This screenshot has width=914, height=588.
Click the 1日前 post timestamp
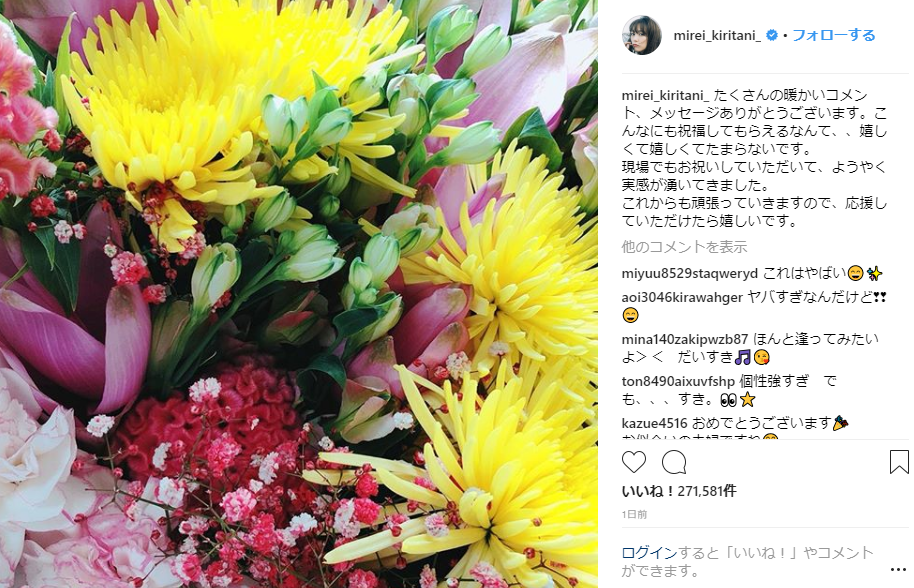pos(634,515)
